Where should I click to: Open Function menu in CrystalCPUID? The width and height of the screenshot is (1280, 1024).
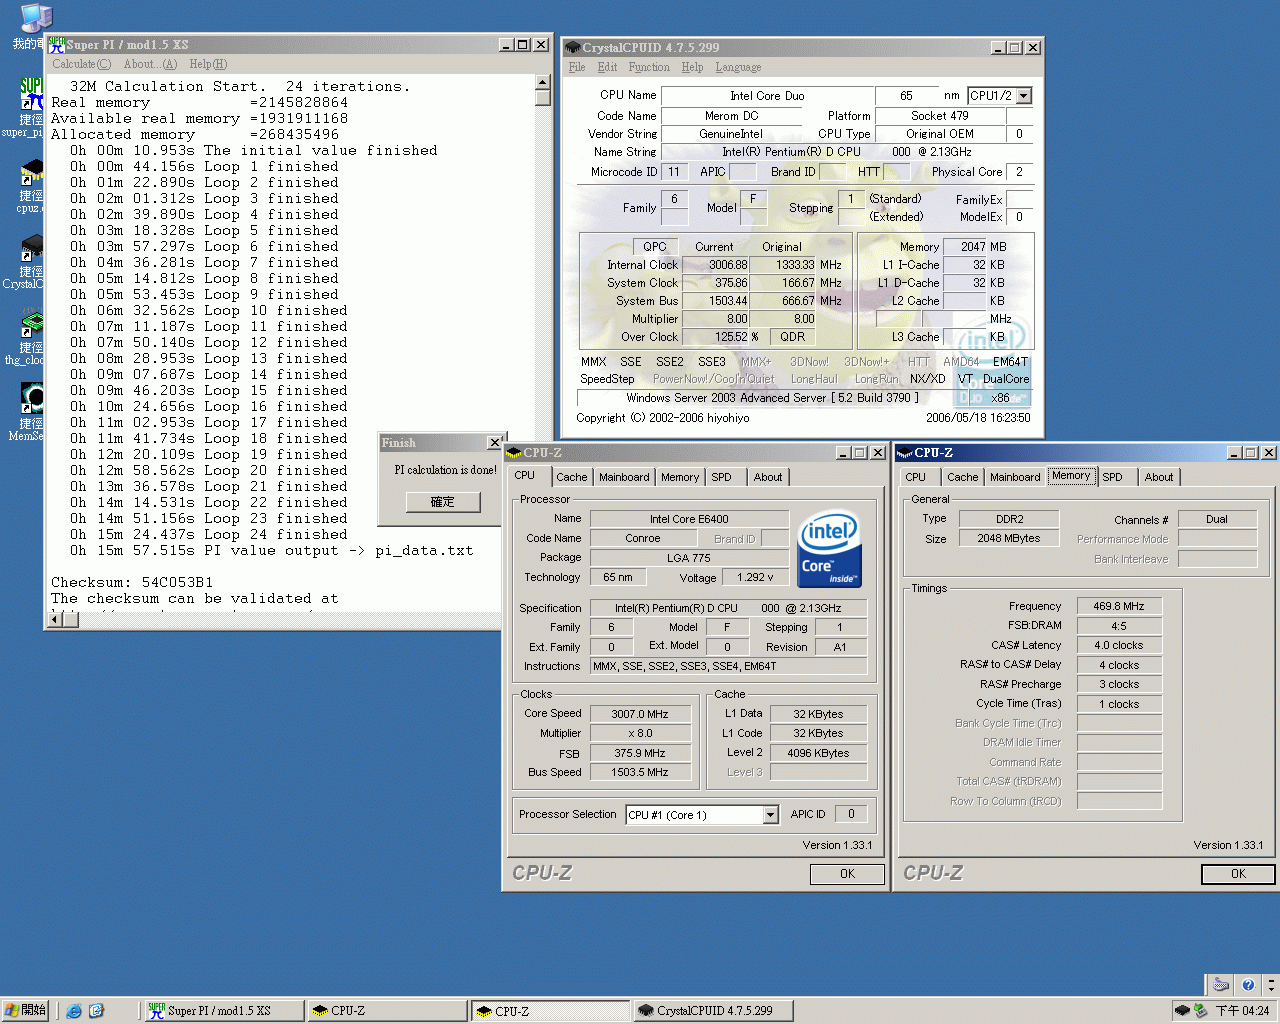pos(649,67)
